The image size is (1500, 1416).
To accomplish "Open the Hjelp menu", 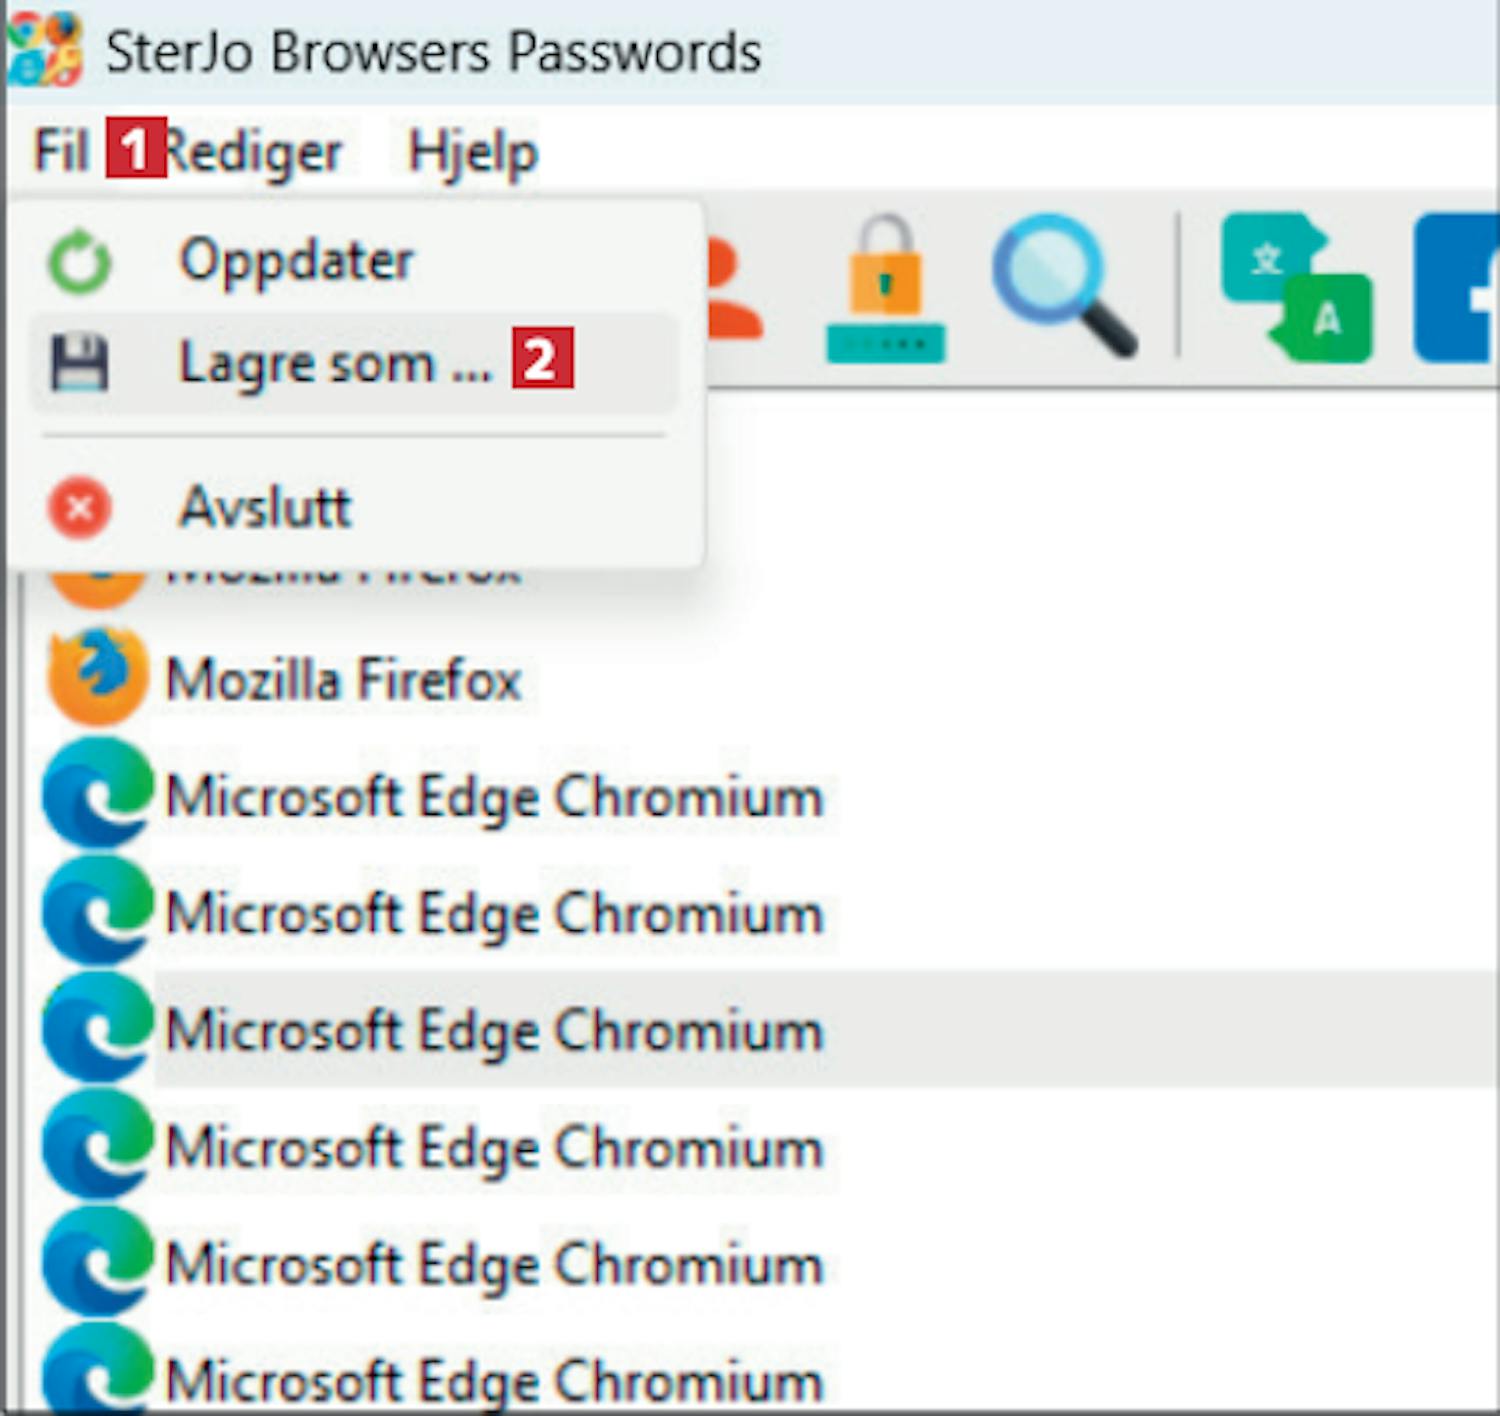I will point(473,152).
